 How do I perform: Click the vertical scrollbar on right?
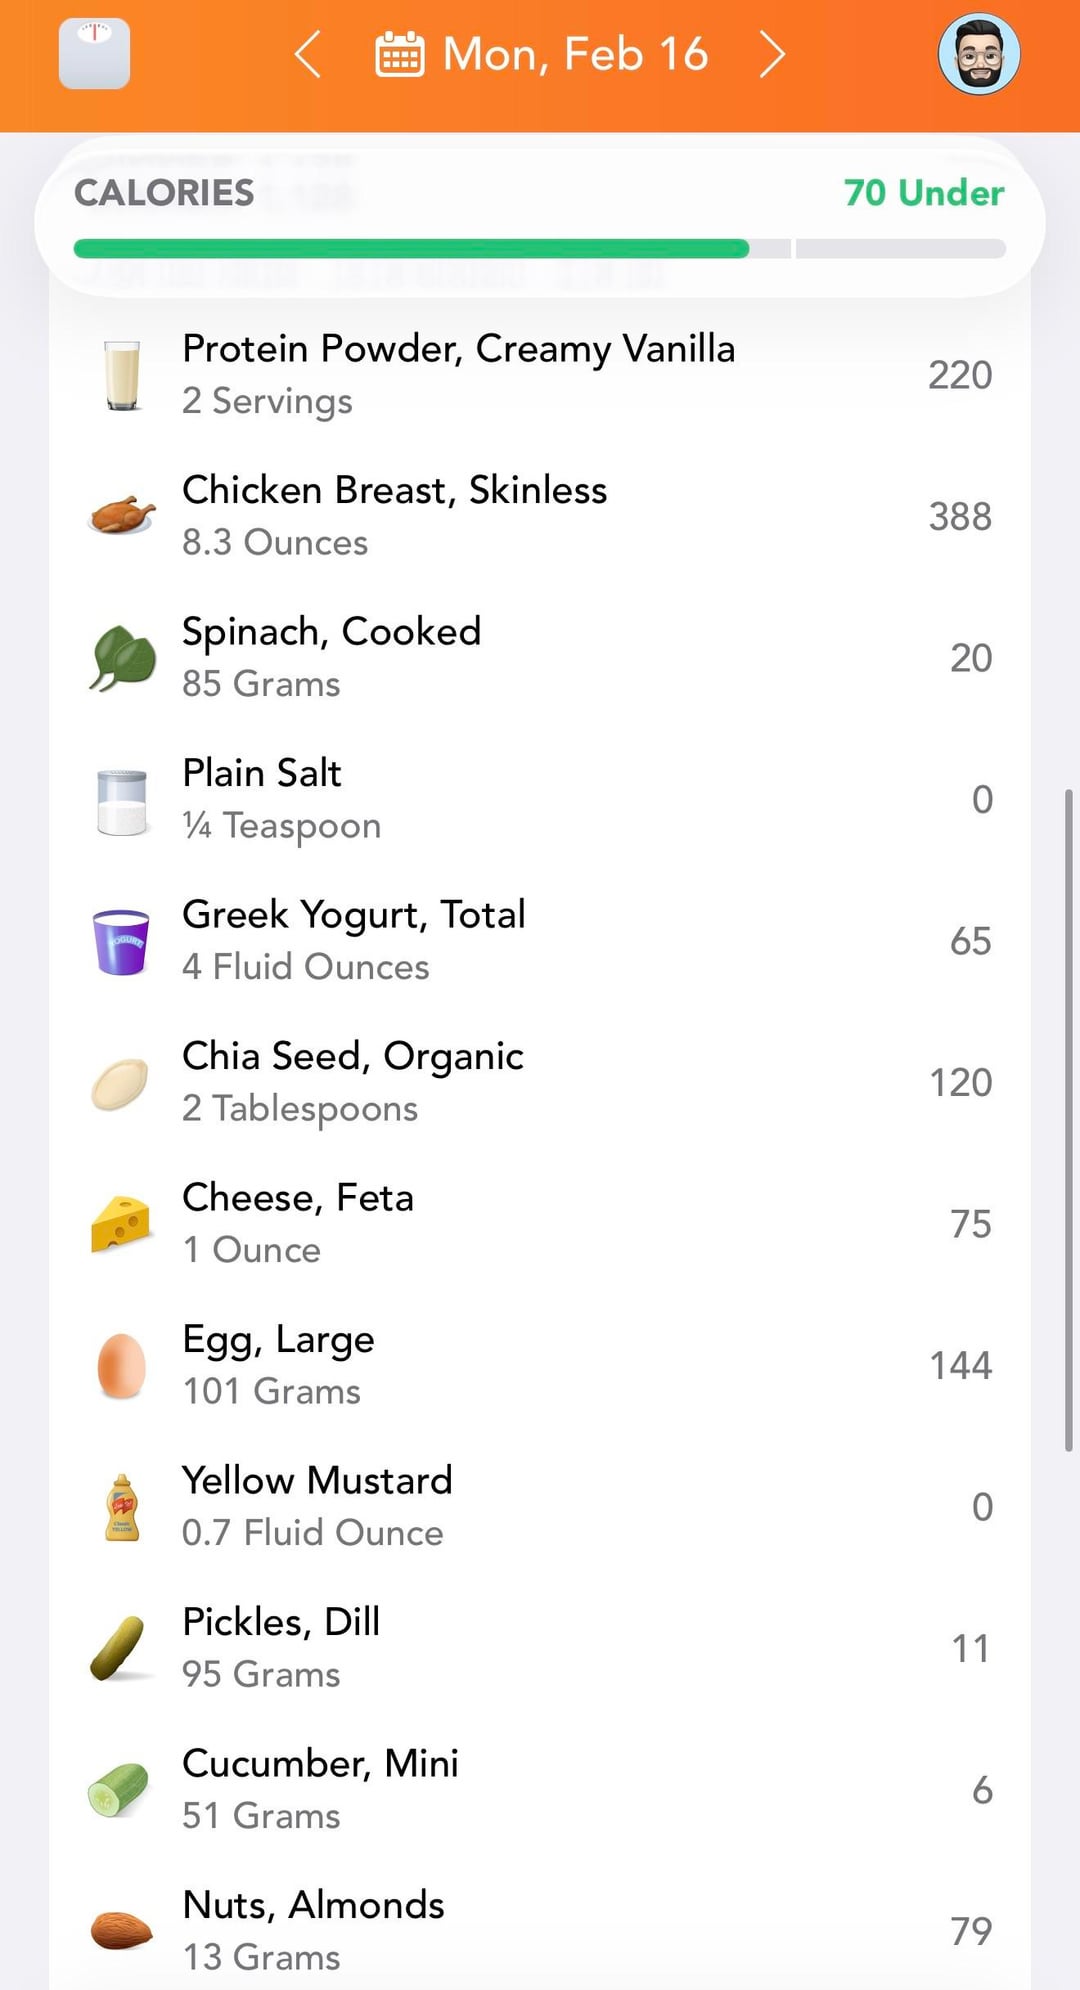tap(1068, 1120)
